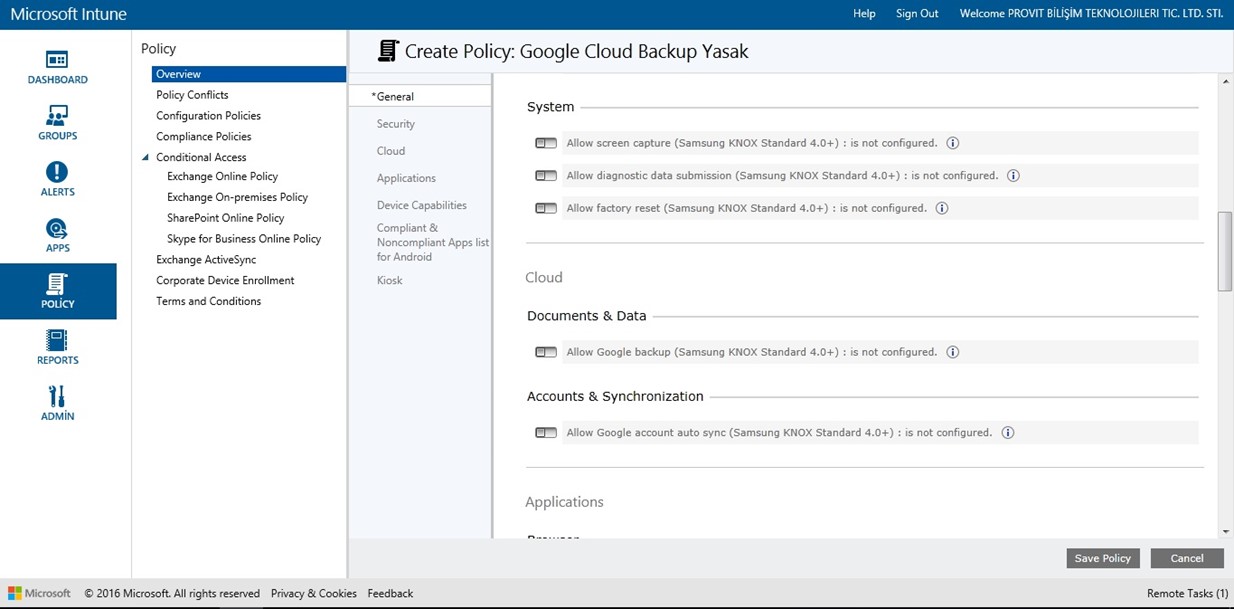Click the Welcome PROVIT account name
1234x609 pixels.
pos(1091,14)
